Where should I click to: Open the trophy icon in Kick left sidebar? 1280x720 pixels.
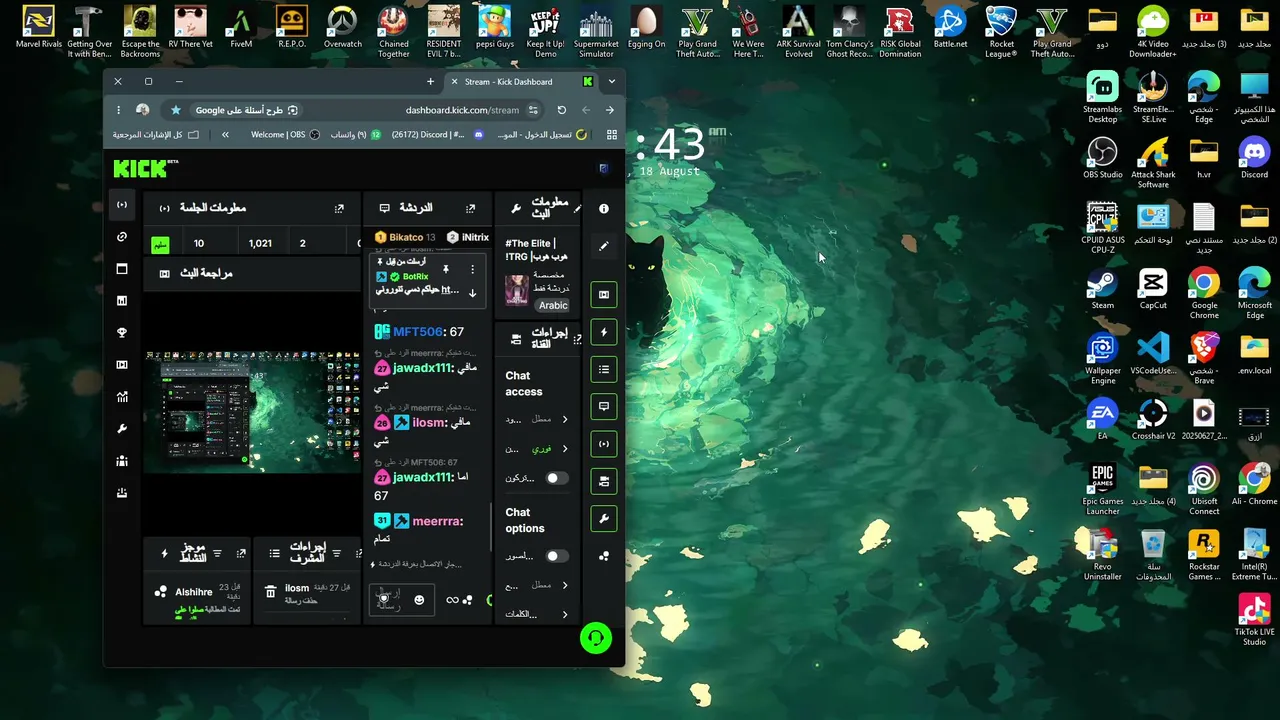pyautogui.click(x=122, y=333)
